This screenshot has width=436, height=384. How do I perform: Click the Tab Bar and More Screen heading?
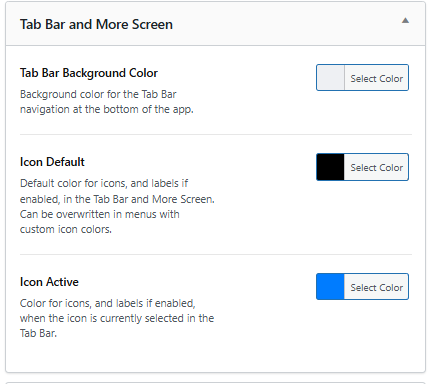[96, 24]
